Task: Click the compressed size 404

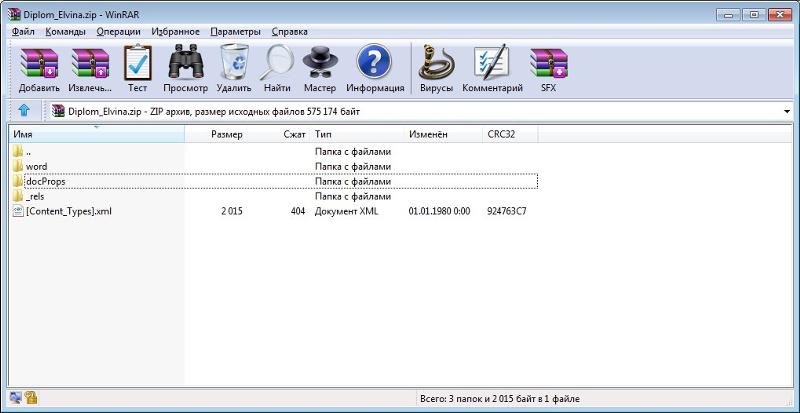Action: pos(297,211)
